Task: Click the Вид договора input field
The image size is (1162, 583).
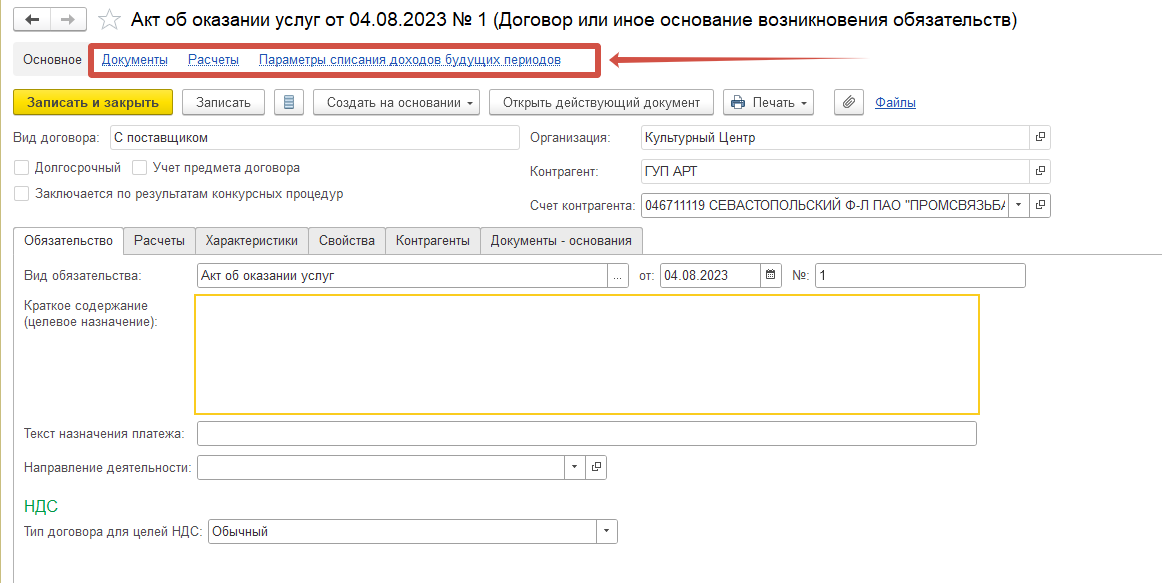Action: click(315, 138)
